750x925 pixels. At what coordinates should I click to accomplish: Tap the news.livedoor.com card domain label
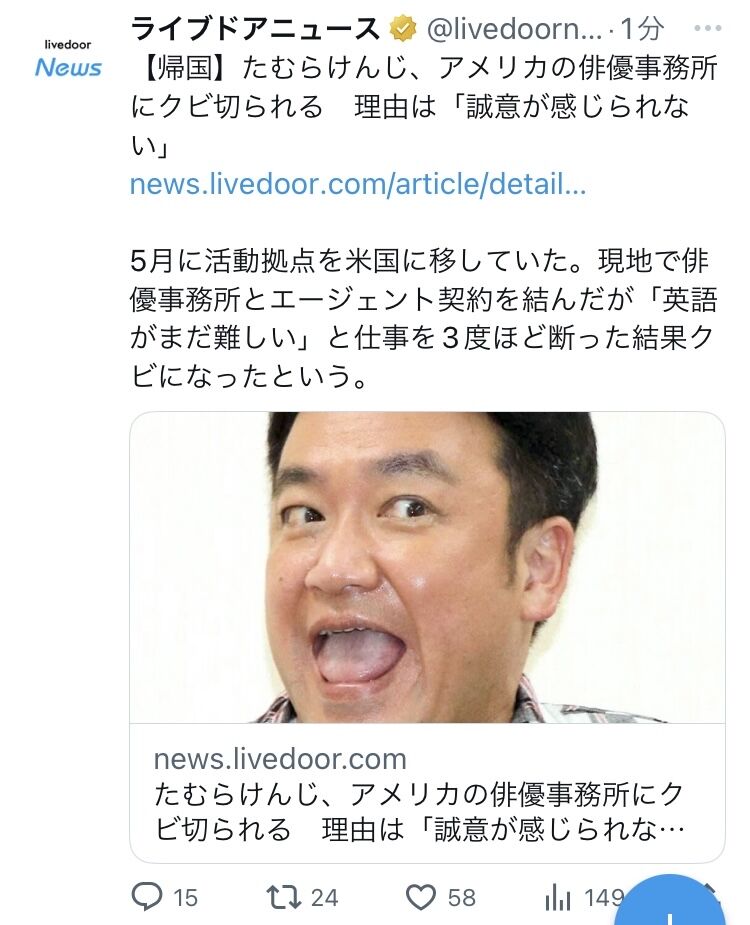(280, 759)
